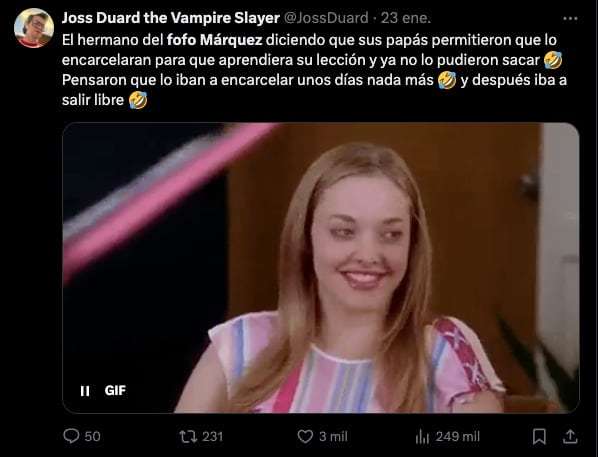Open the Joss Duard the Vampire Slayer name
598x457 pixels.
point(171,18)
